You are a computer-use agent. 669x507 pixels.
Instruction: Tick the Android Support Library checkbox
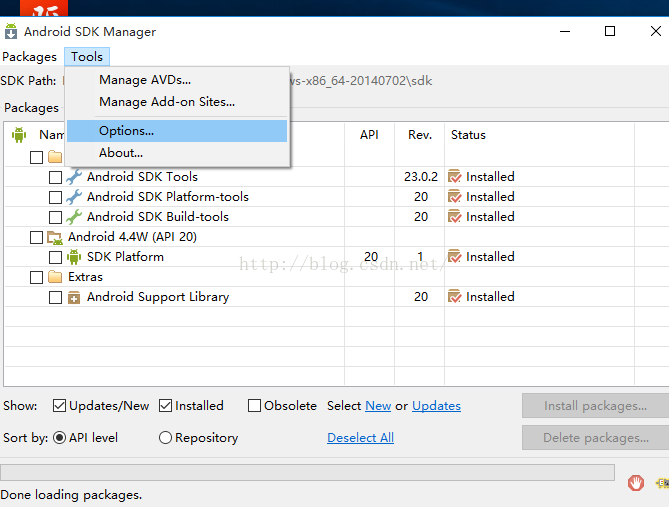coord(55,297)
